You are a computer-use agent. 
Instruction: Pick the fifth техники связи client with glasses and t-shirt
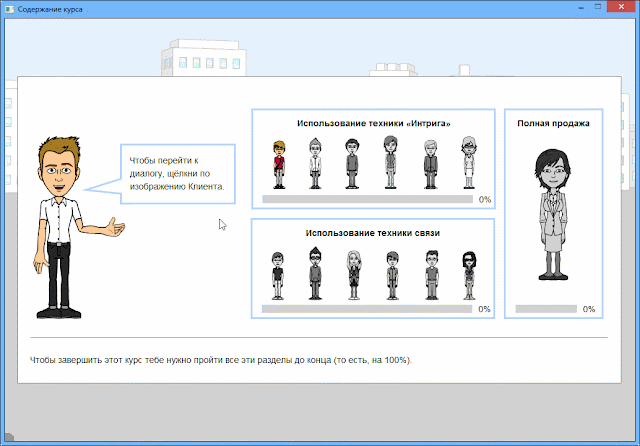[x=432, y=275]
